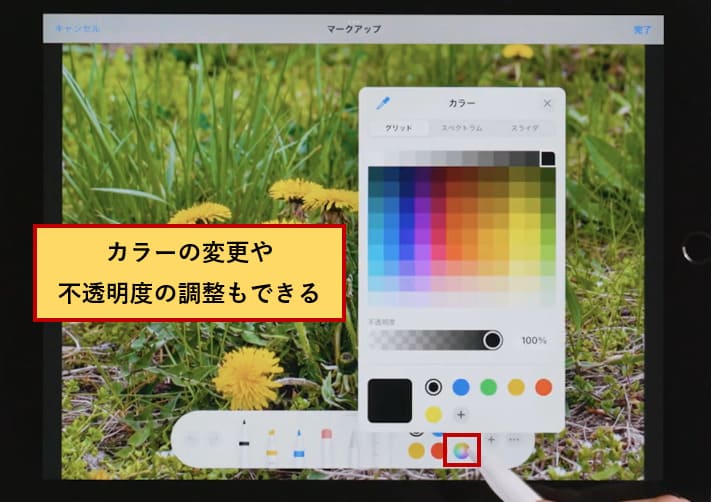The height and width of the screenshot is (502, 712).
Task: Select the saved blue color dot
Action: [461, 387]
